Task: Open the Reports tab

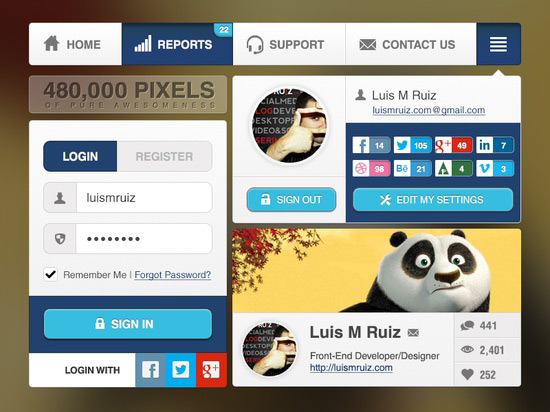Action: (x=177, y=44)
